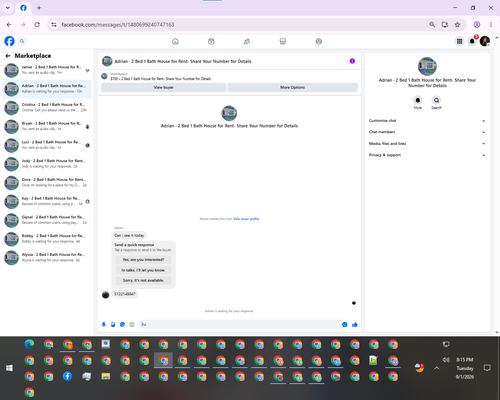
Task: Open Jamie's conversation
Action: [x=47, y=70]
